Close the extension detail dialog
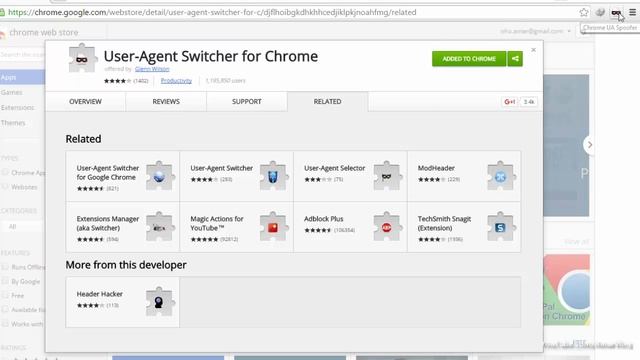 pos(533,50)
